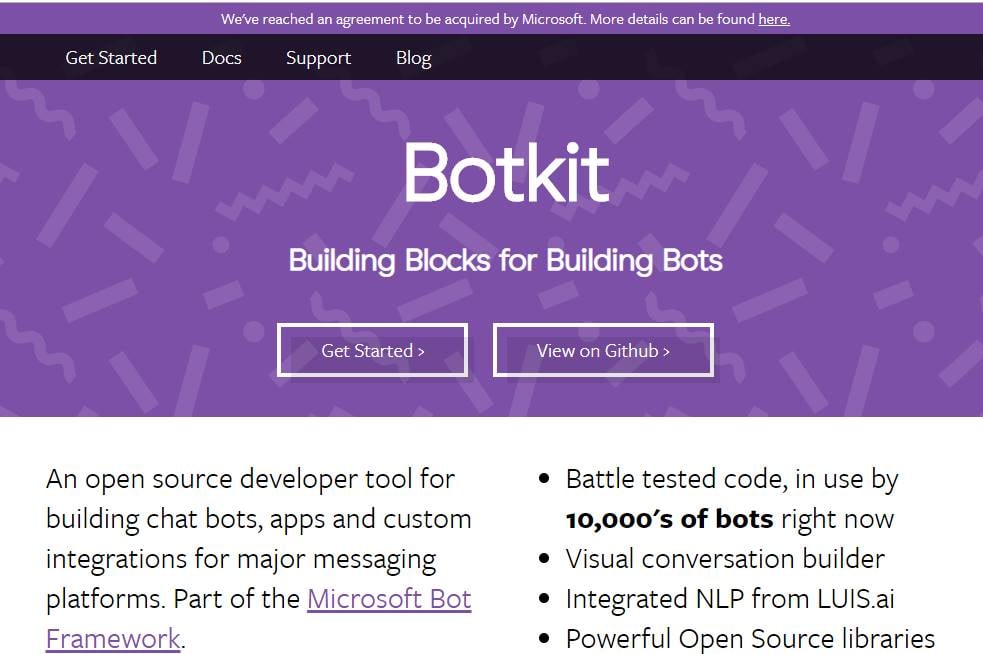This screenshot has width=983, height=654.
Task: Click the hero 'Get Started ›' button
Action: tap(372, 351)
